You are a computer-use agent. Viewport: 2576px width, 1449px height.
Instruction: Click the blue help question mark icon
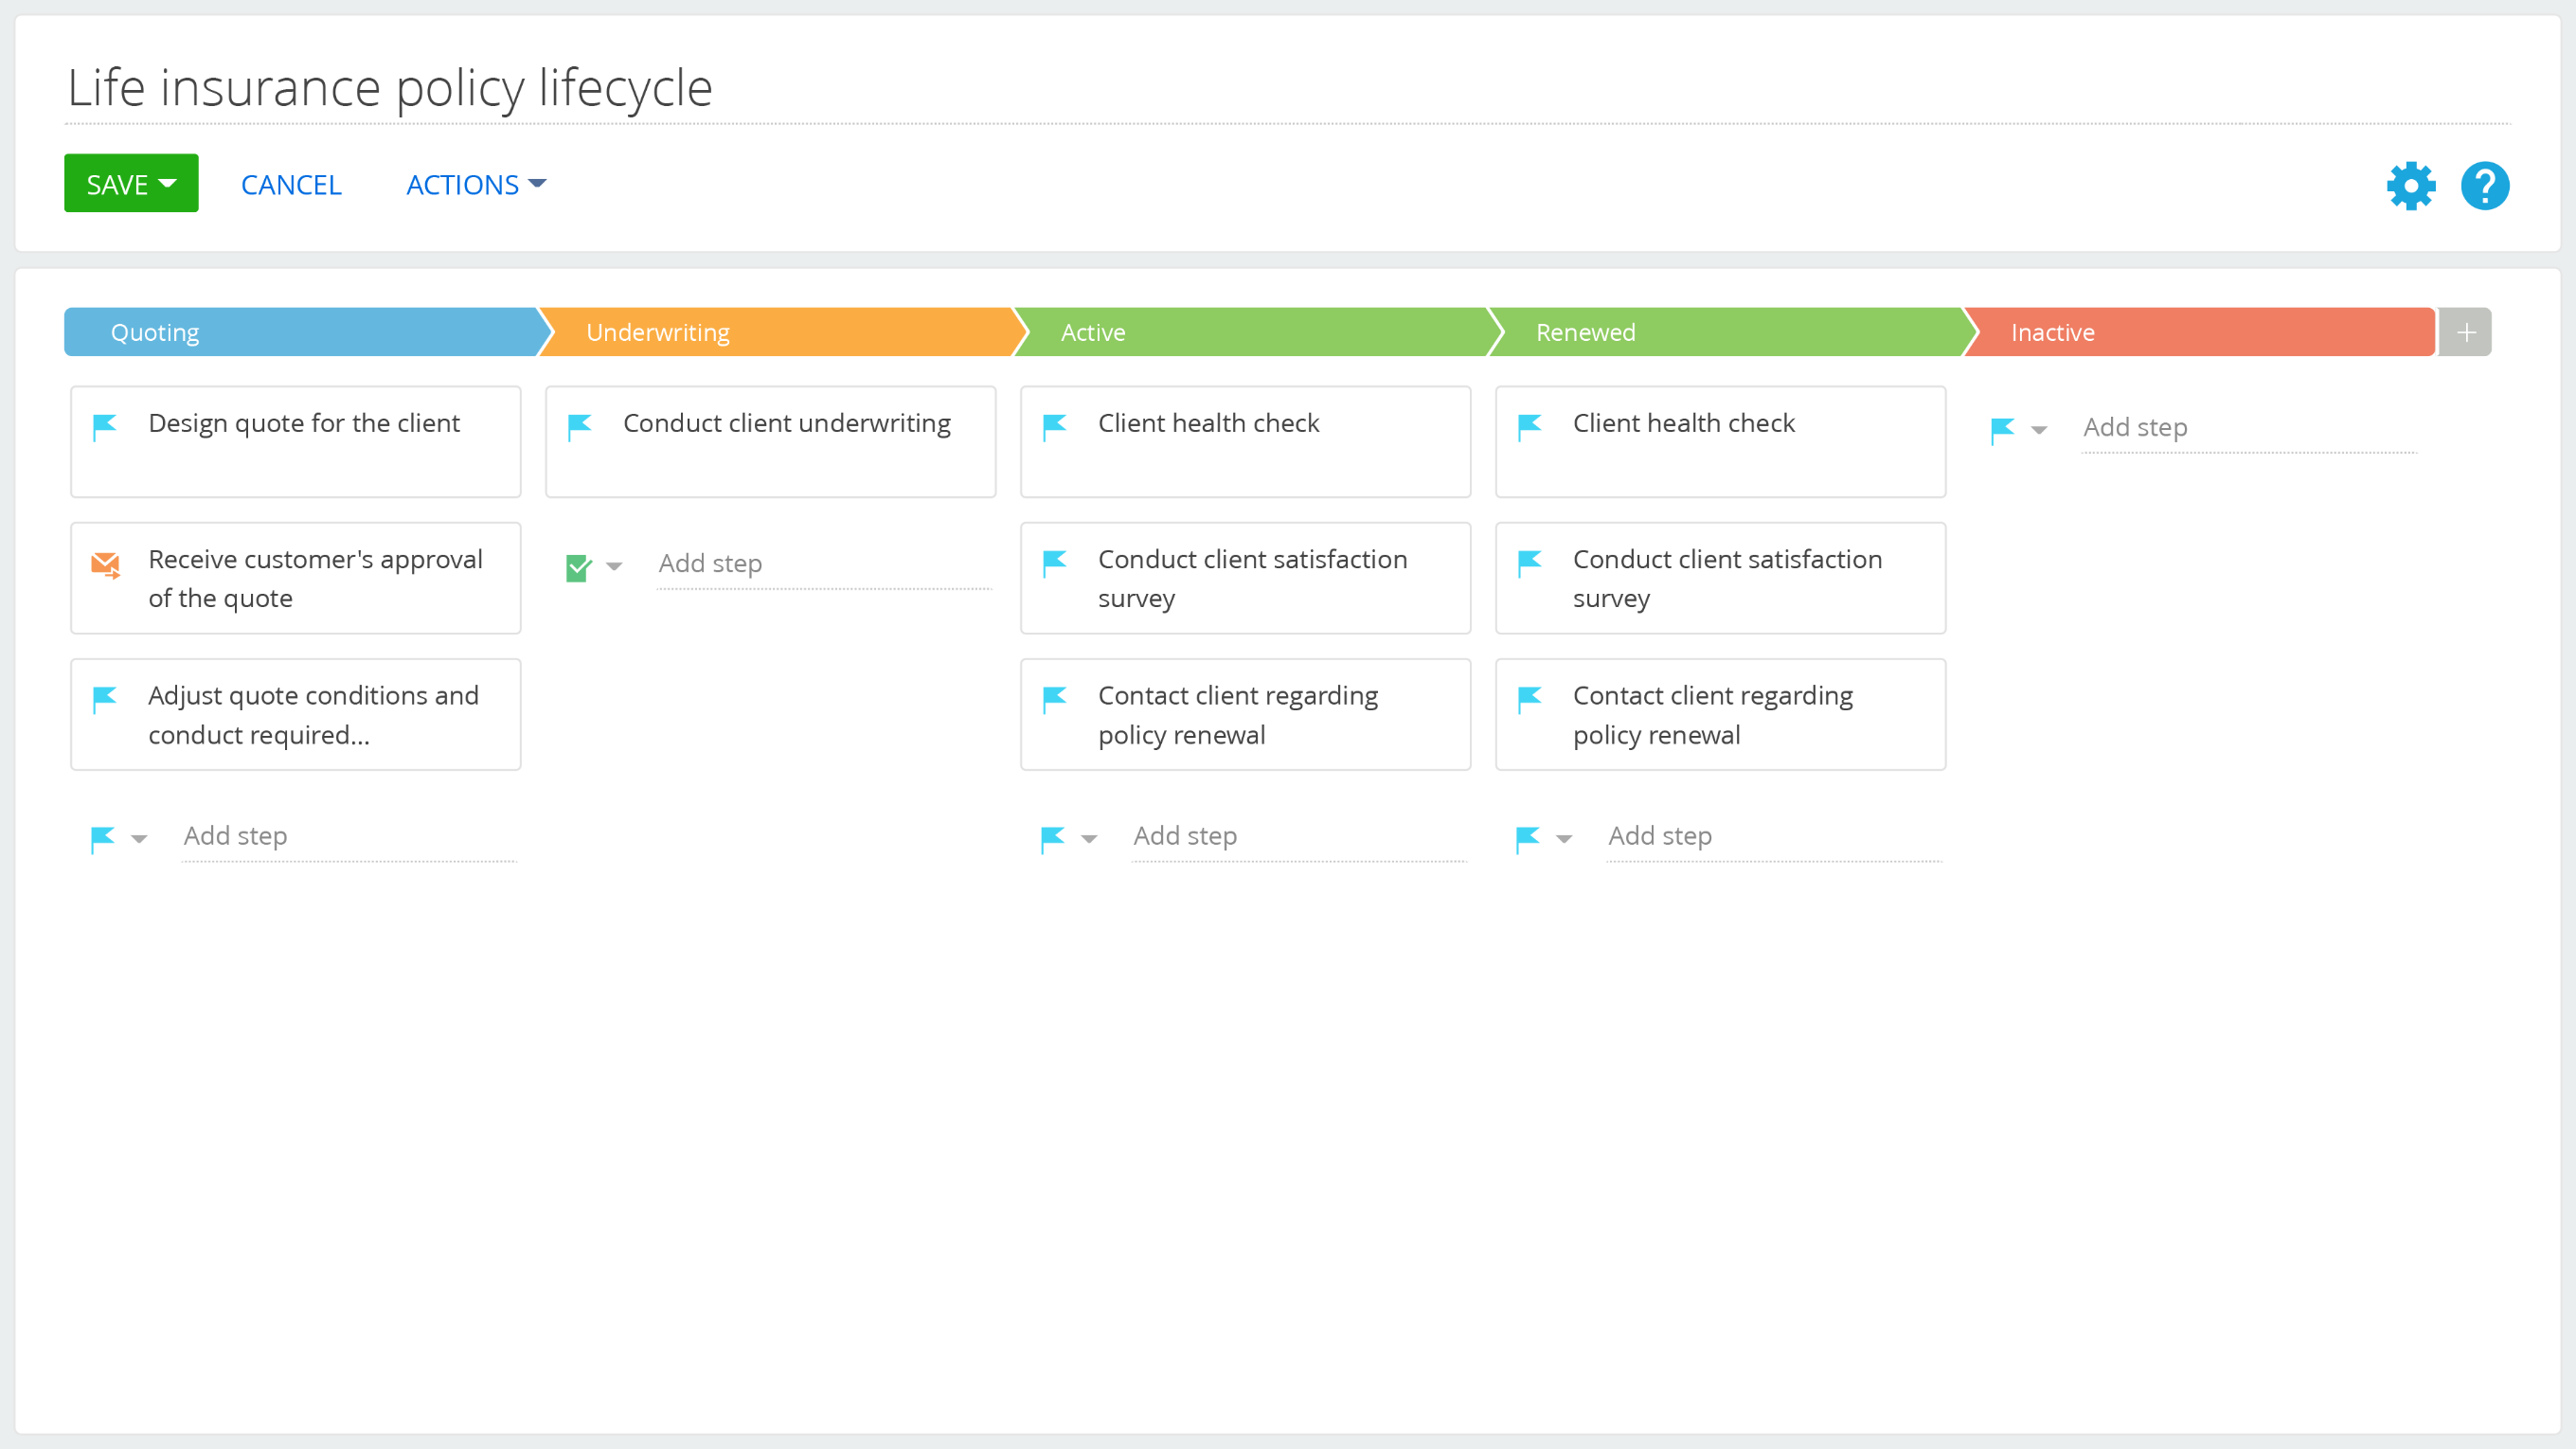click(2485, 185)
